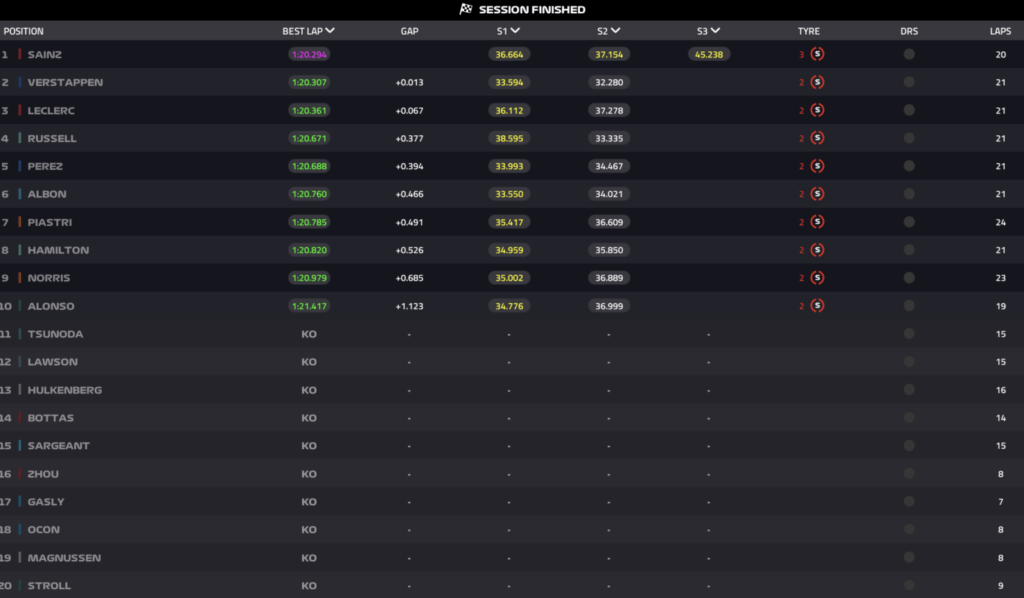Click the DRS indicator dot for Alonso
The image size is (1024, 598).
pyautogui.click(x=909, y=306)
